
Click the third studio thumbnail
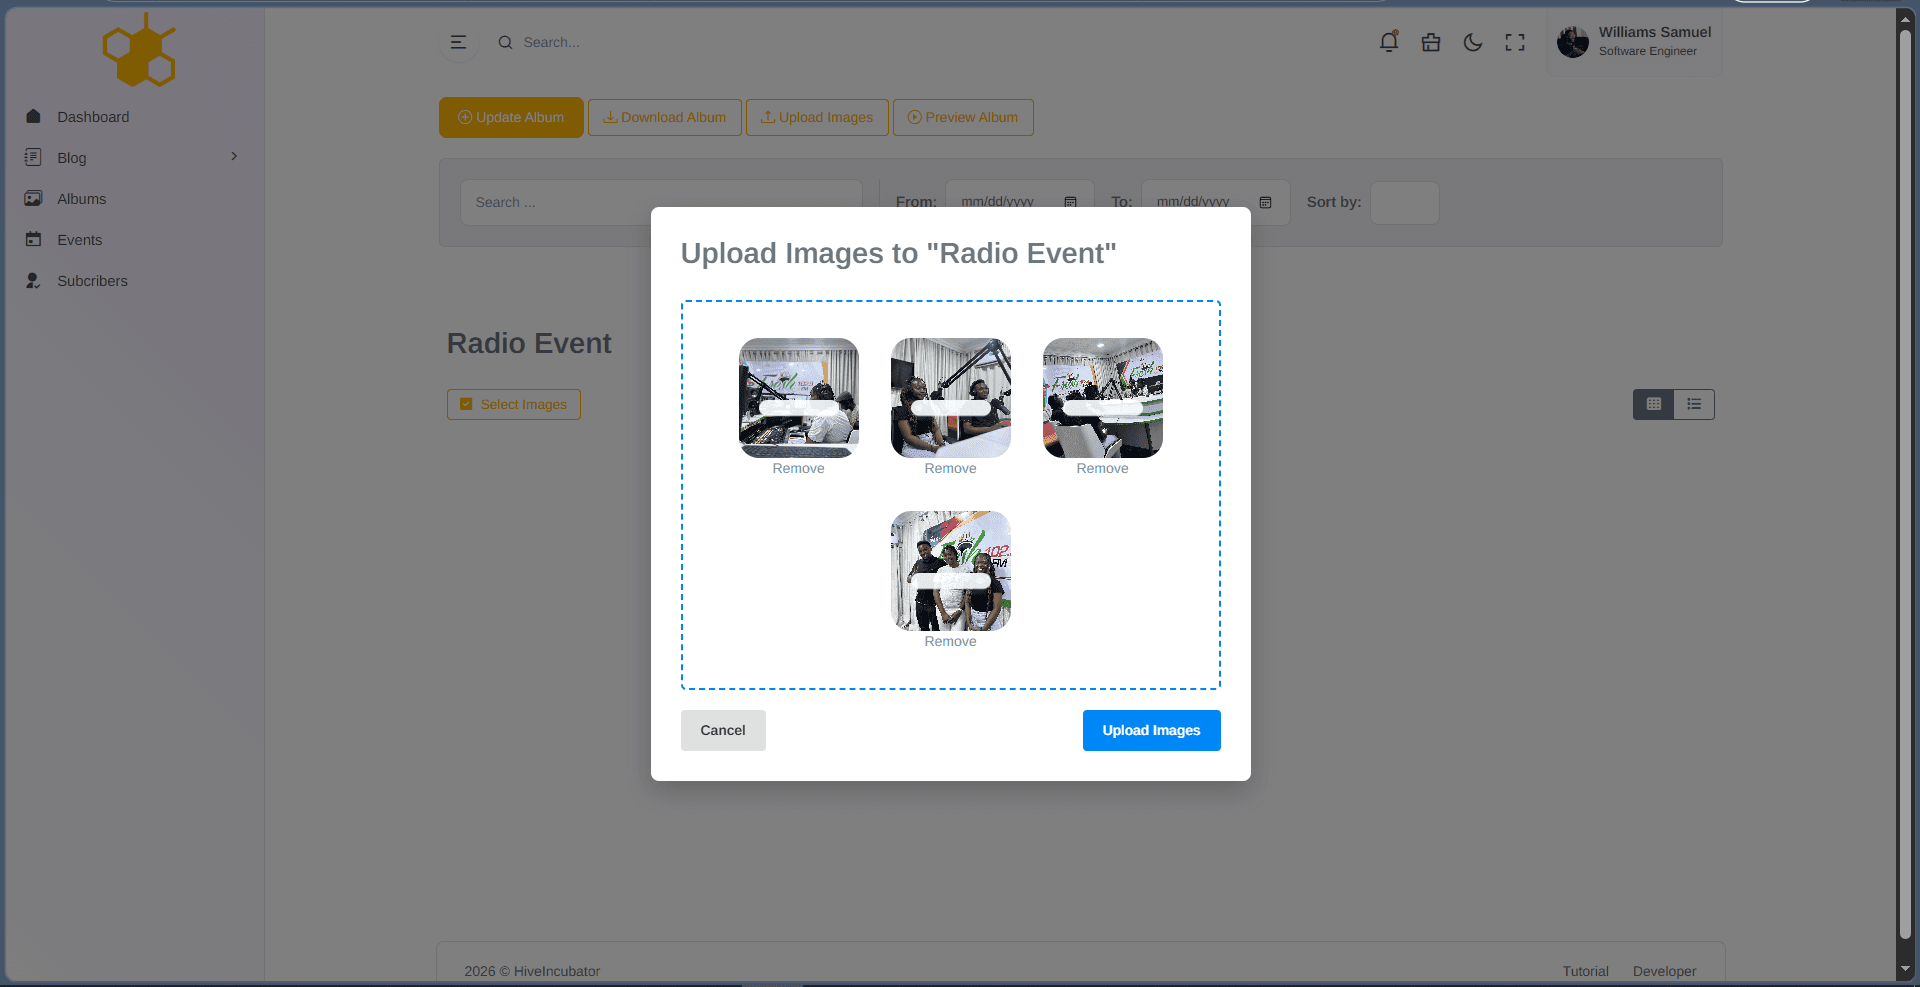(x=1103, y=398)
